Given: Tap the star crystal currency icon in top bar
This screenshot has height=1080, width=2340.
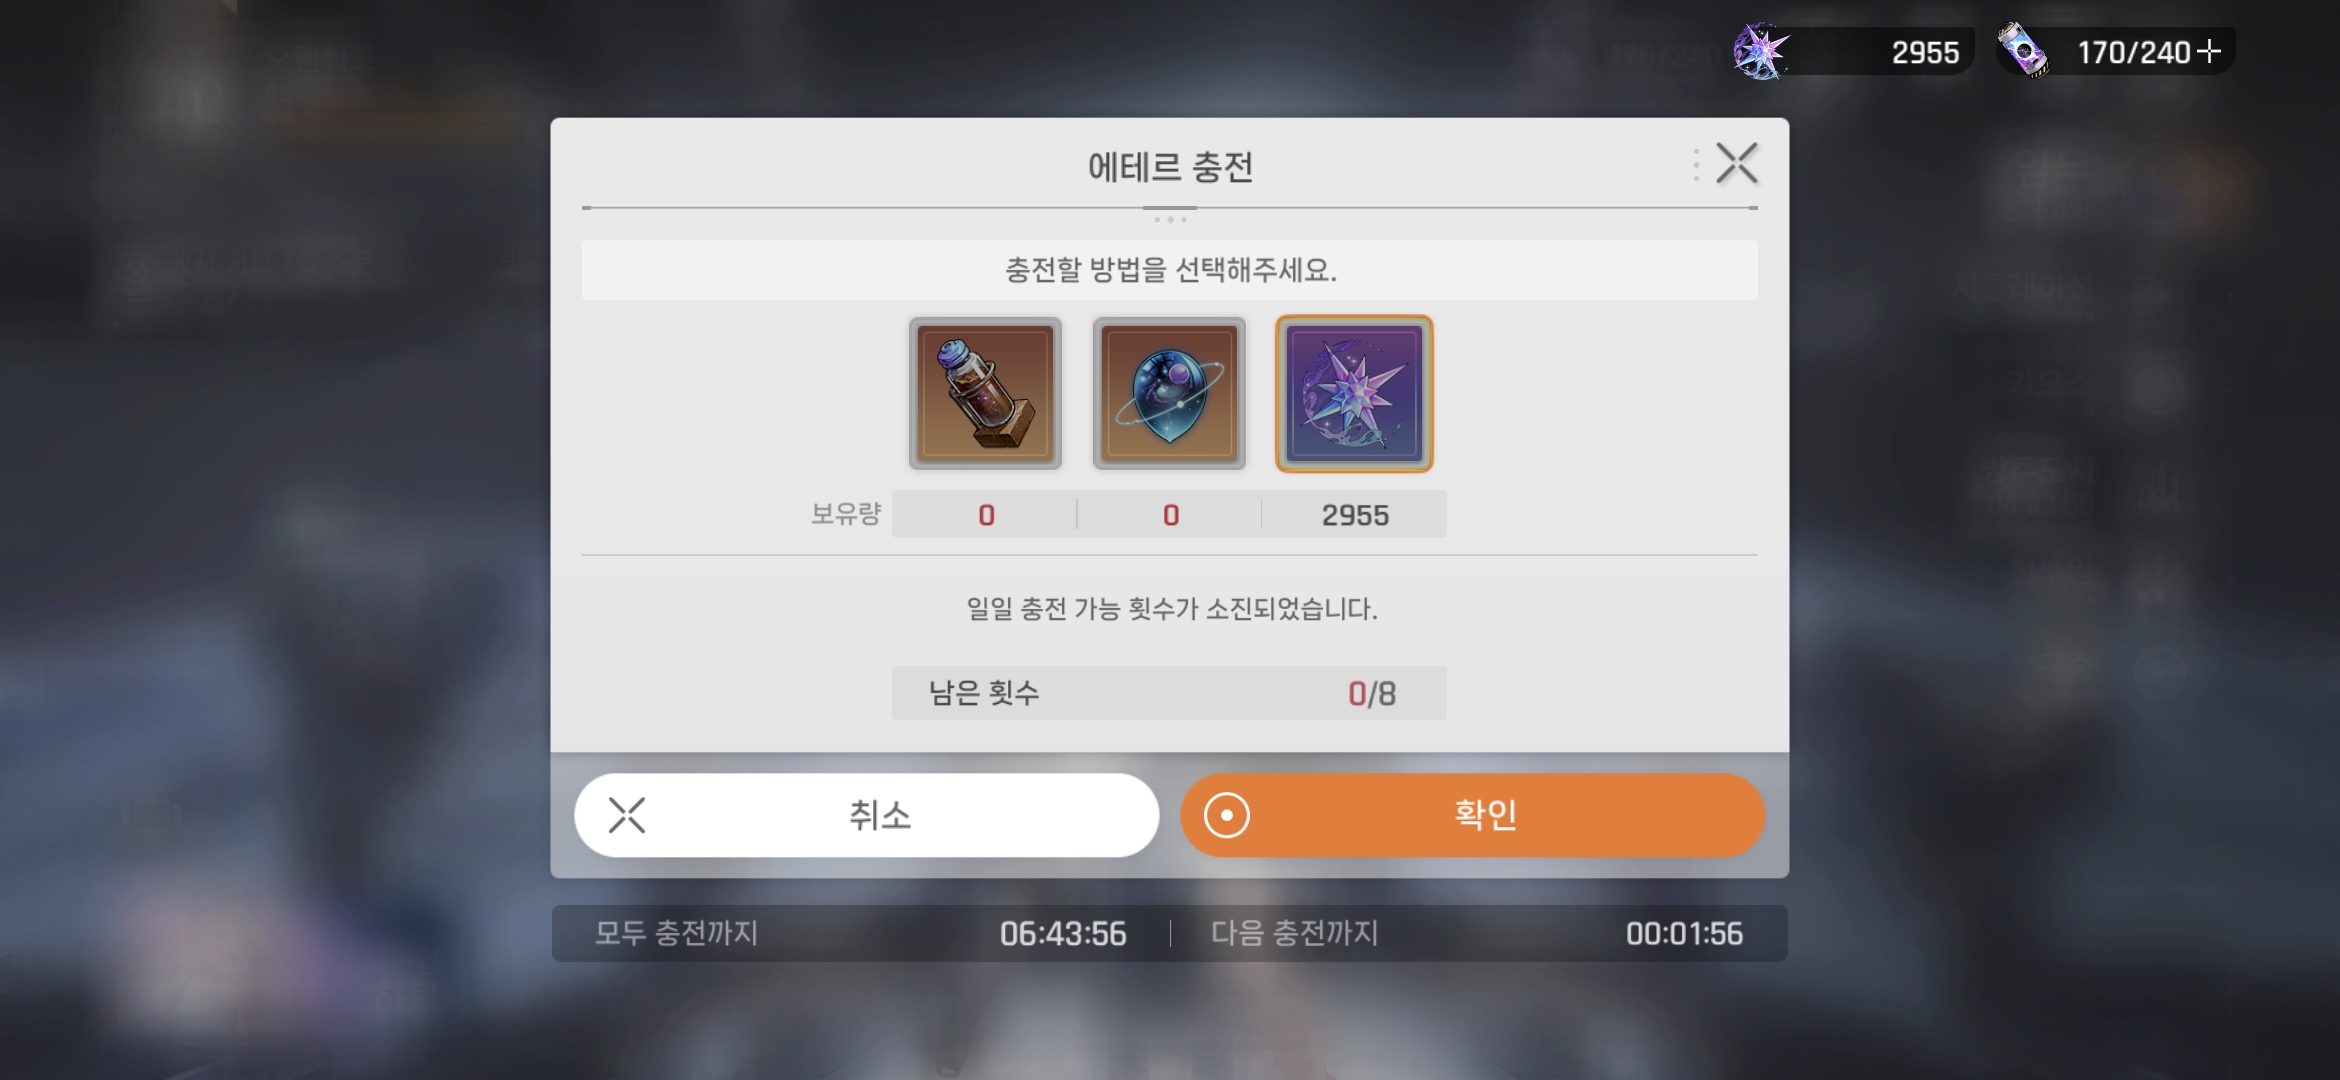Looking at the screenshot, I should point(1761,51).
